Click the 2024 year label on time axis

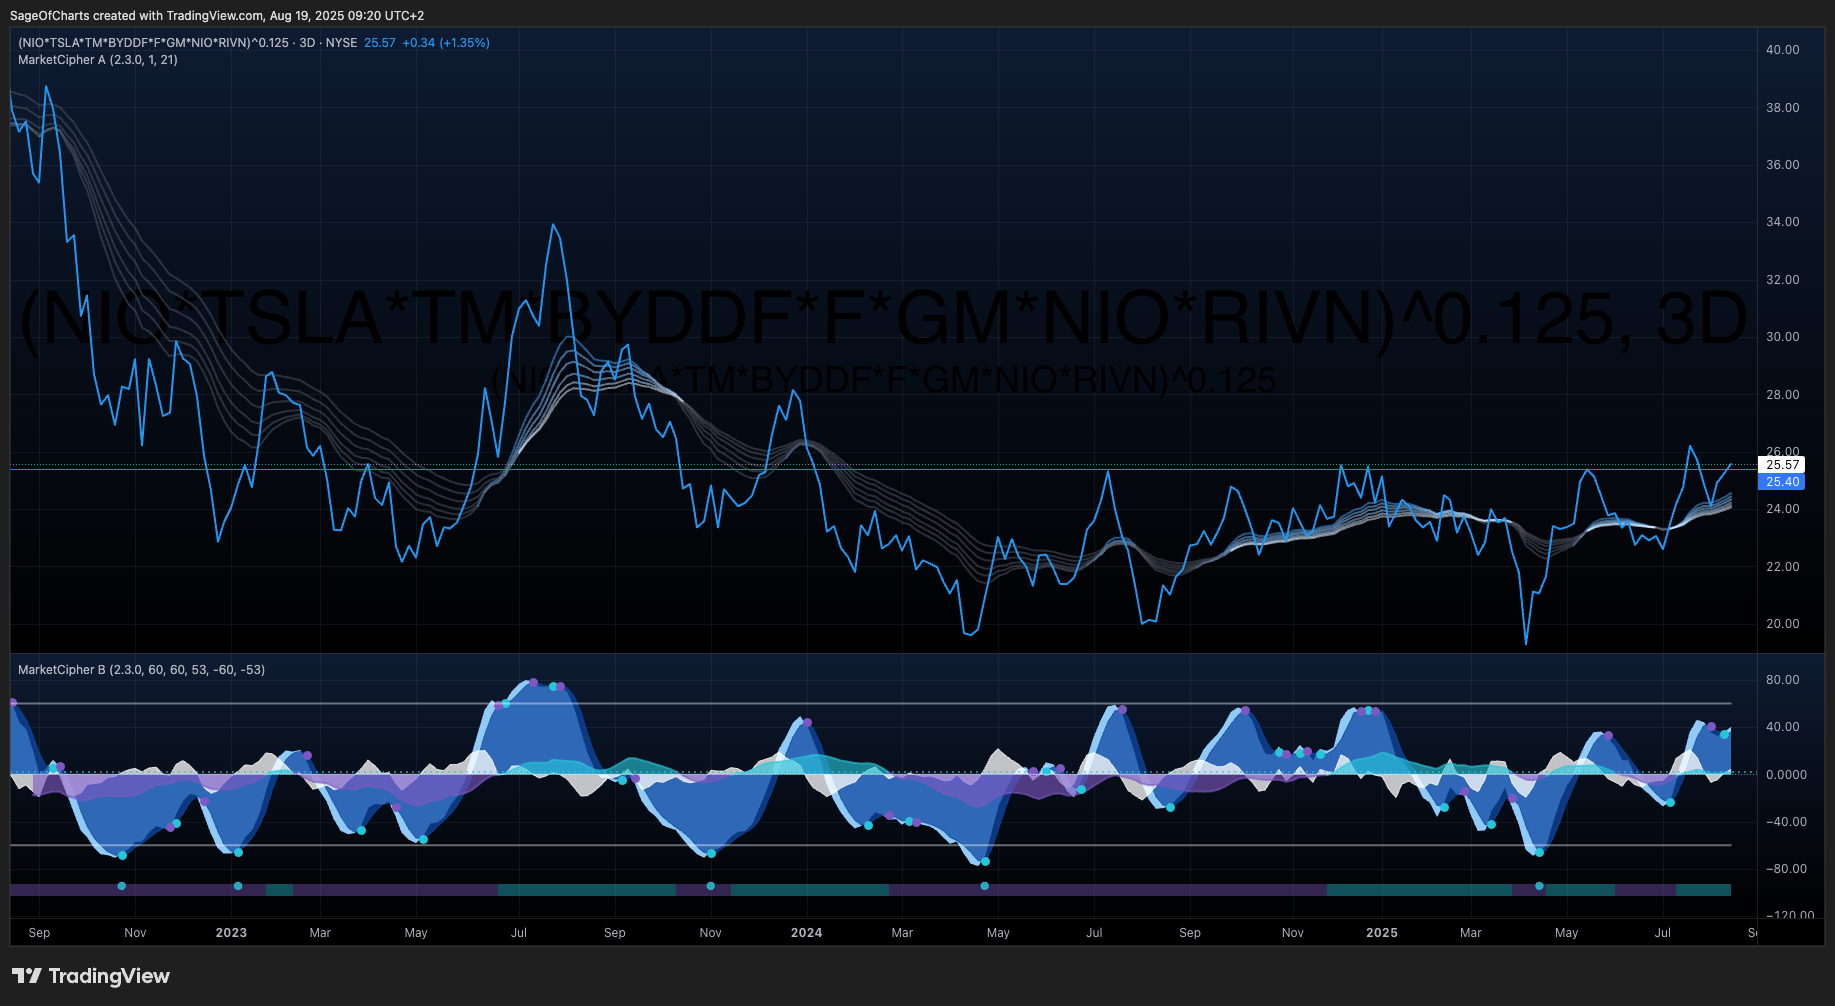[806, 933]
